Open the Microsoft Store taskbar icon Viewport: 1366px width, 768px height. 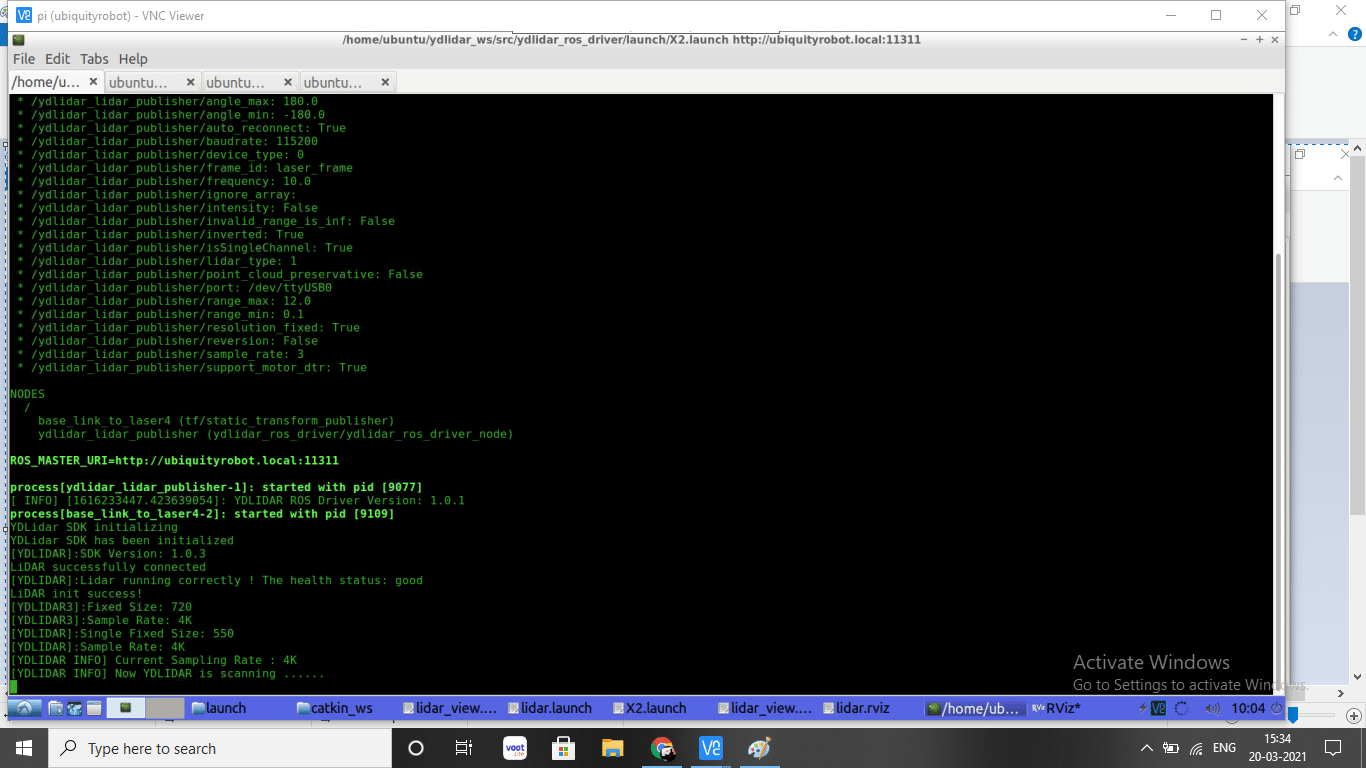pos(564,748)
